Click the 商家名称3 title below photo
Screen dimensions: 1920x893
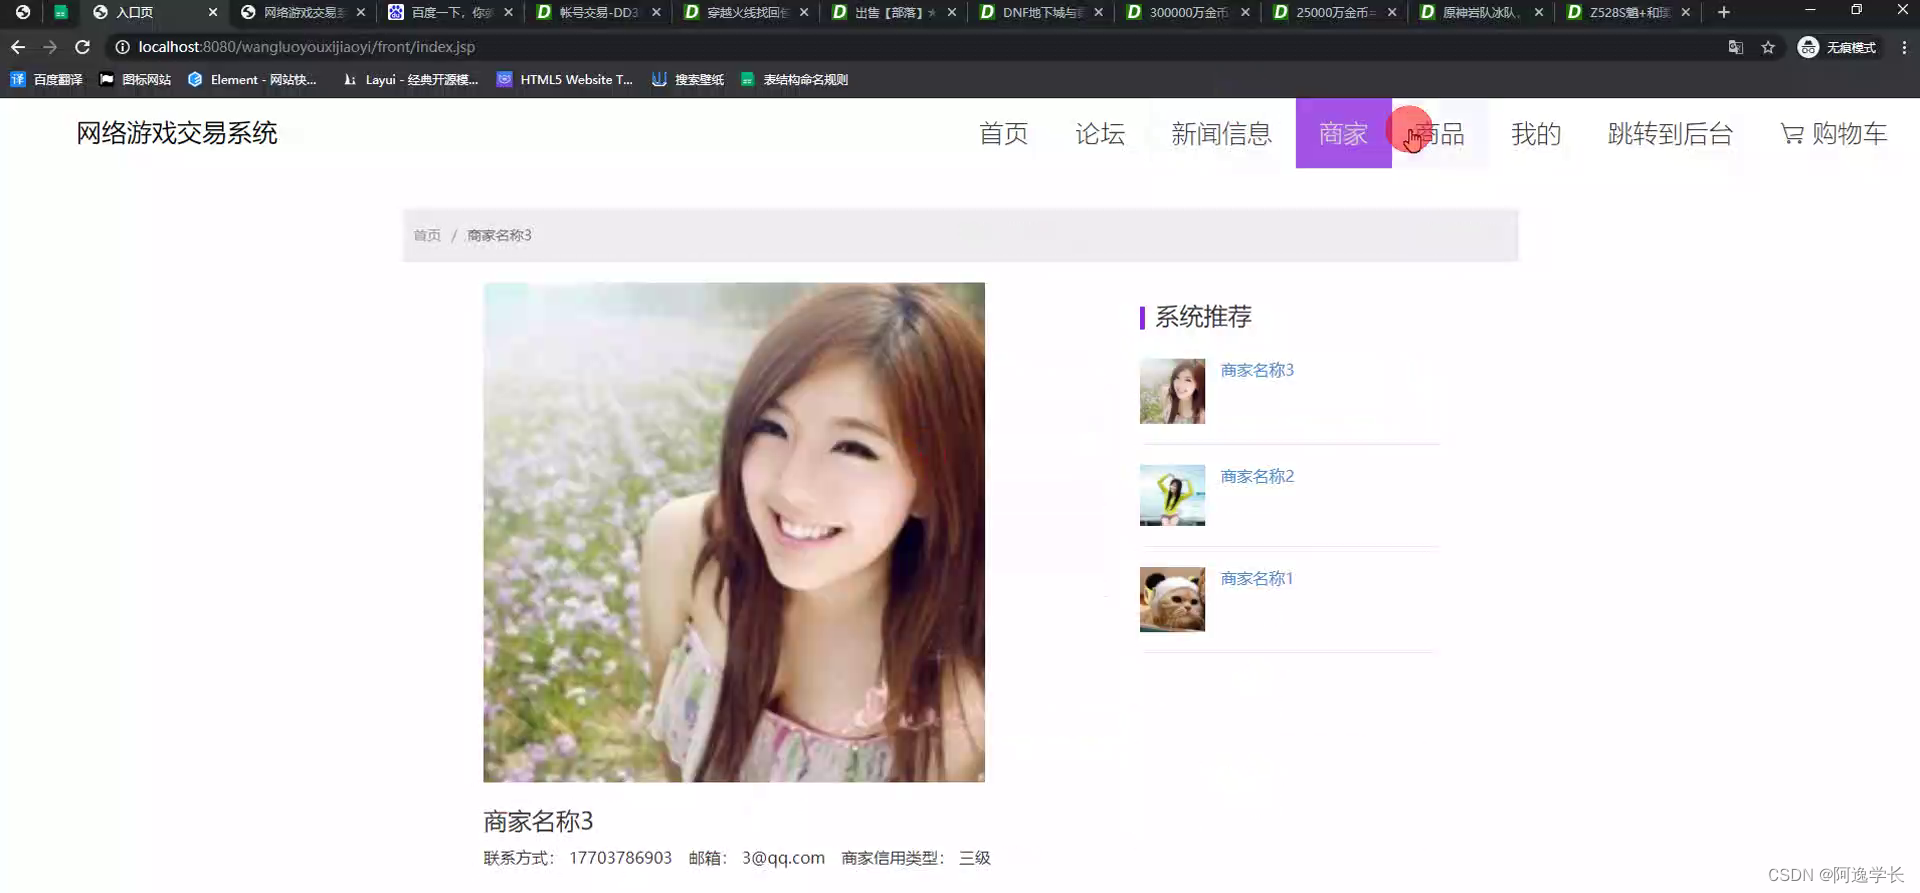pyautogui.click(x=538, y=821)
